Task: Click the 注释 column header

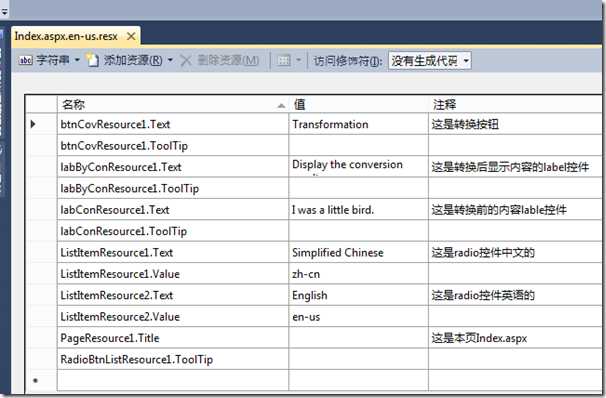Action: 515,104
